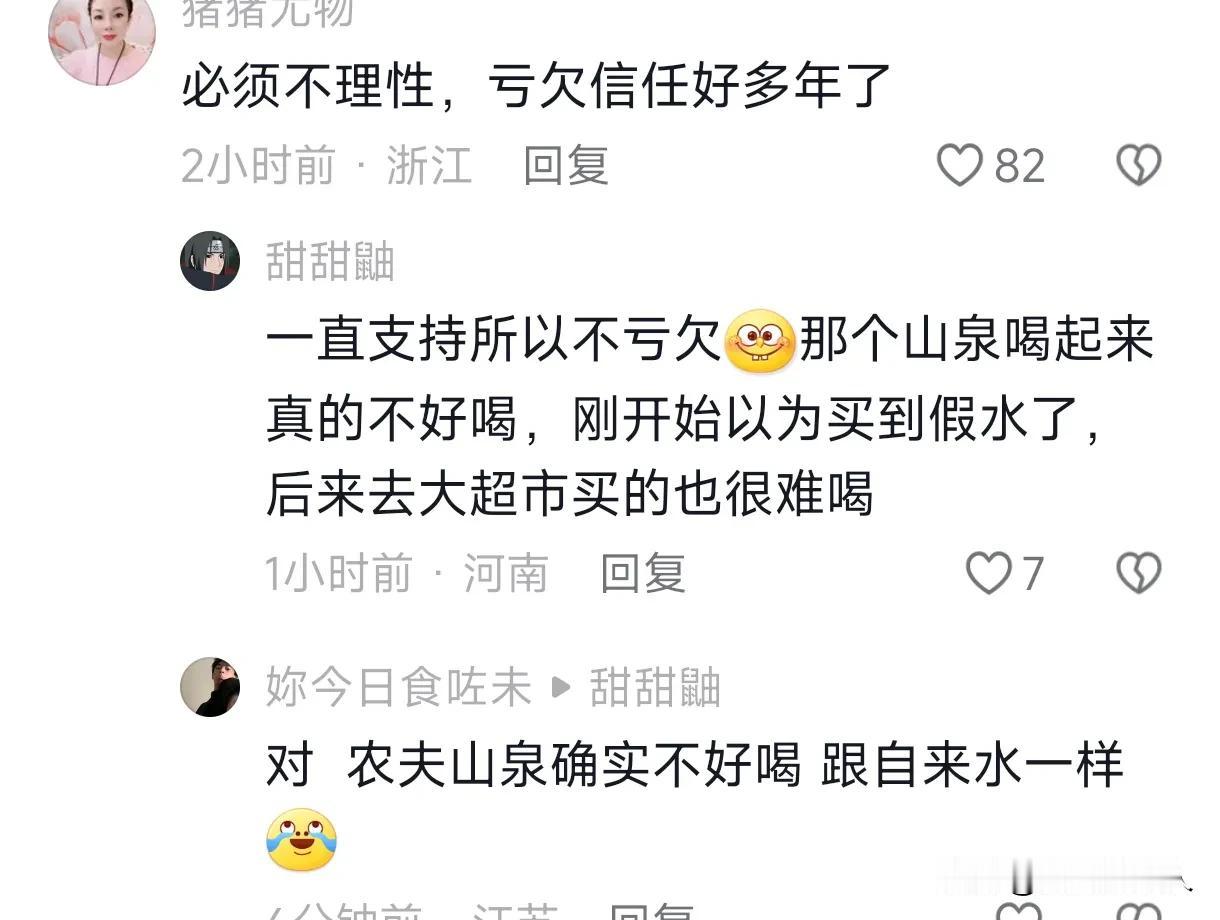
Task: Tap the crying-laughing emoji under 农夫山泉 comment
Action: [x=301, y=840]
